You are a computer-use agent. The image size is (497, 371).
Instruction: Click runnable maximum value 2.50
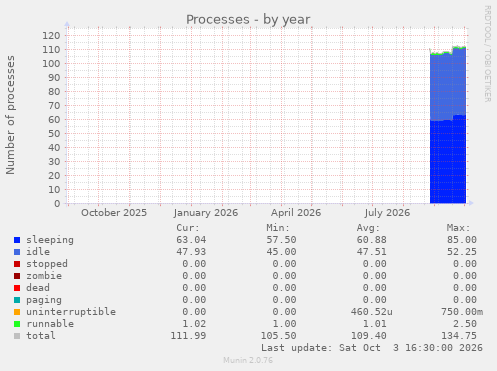(x=465, y=324)
